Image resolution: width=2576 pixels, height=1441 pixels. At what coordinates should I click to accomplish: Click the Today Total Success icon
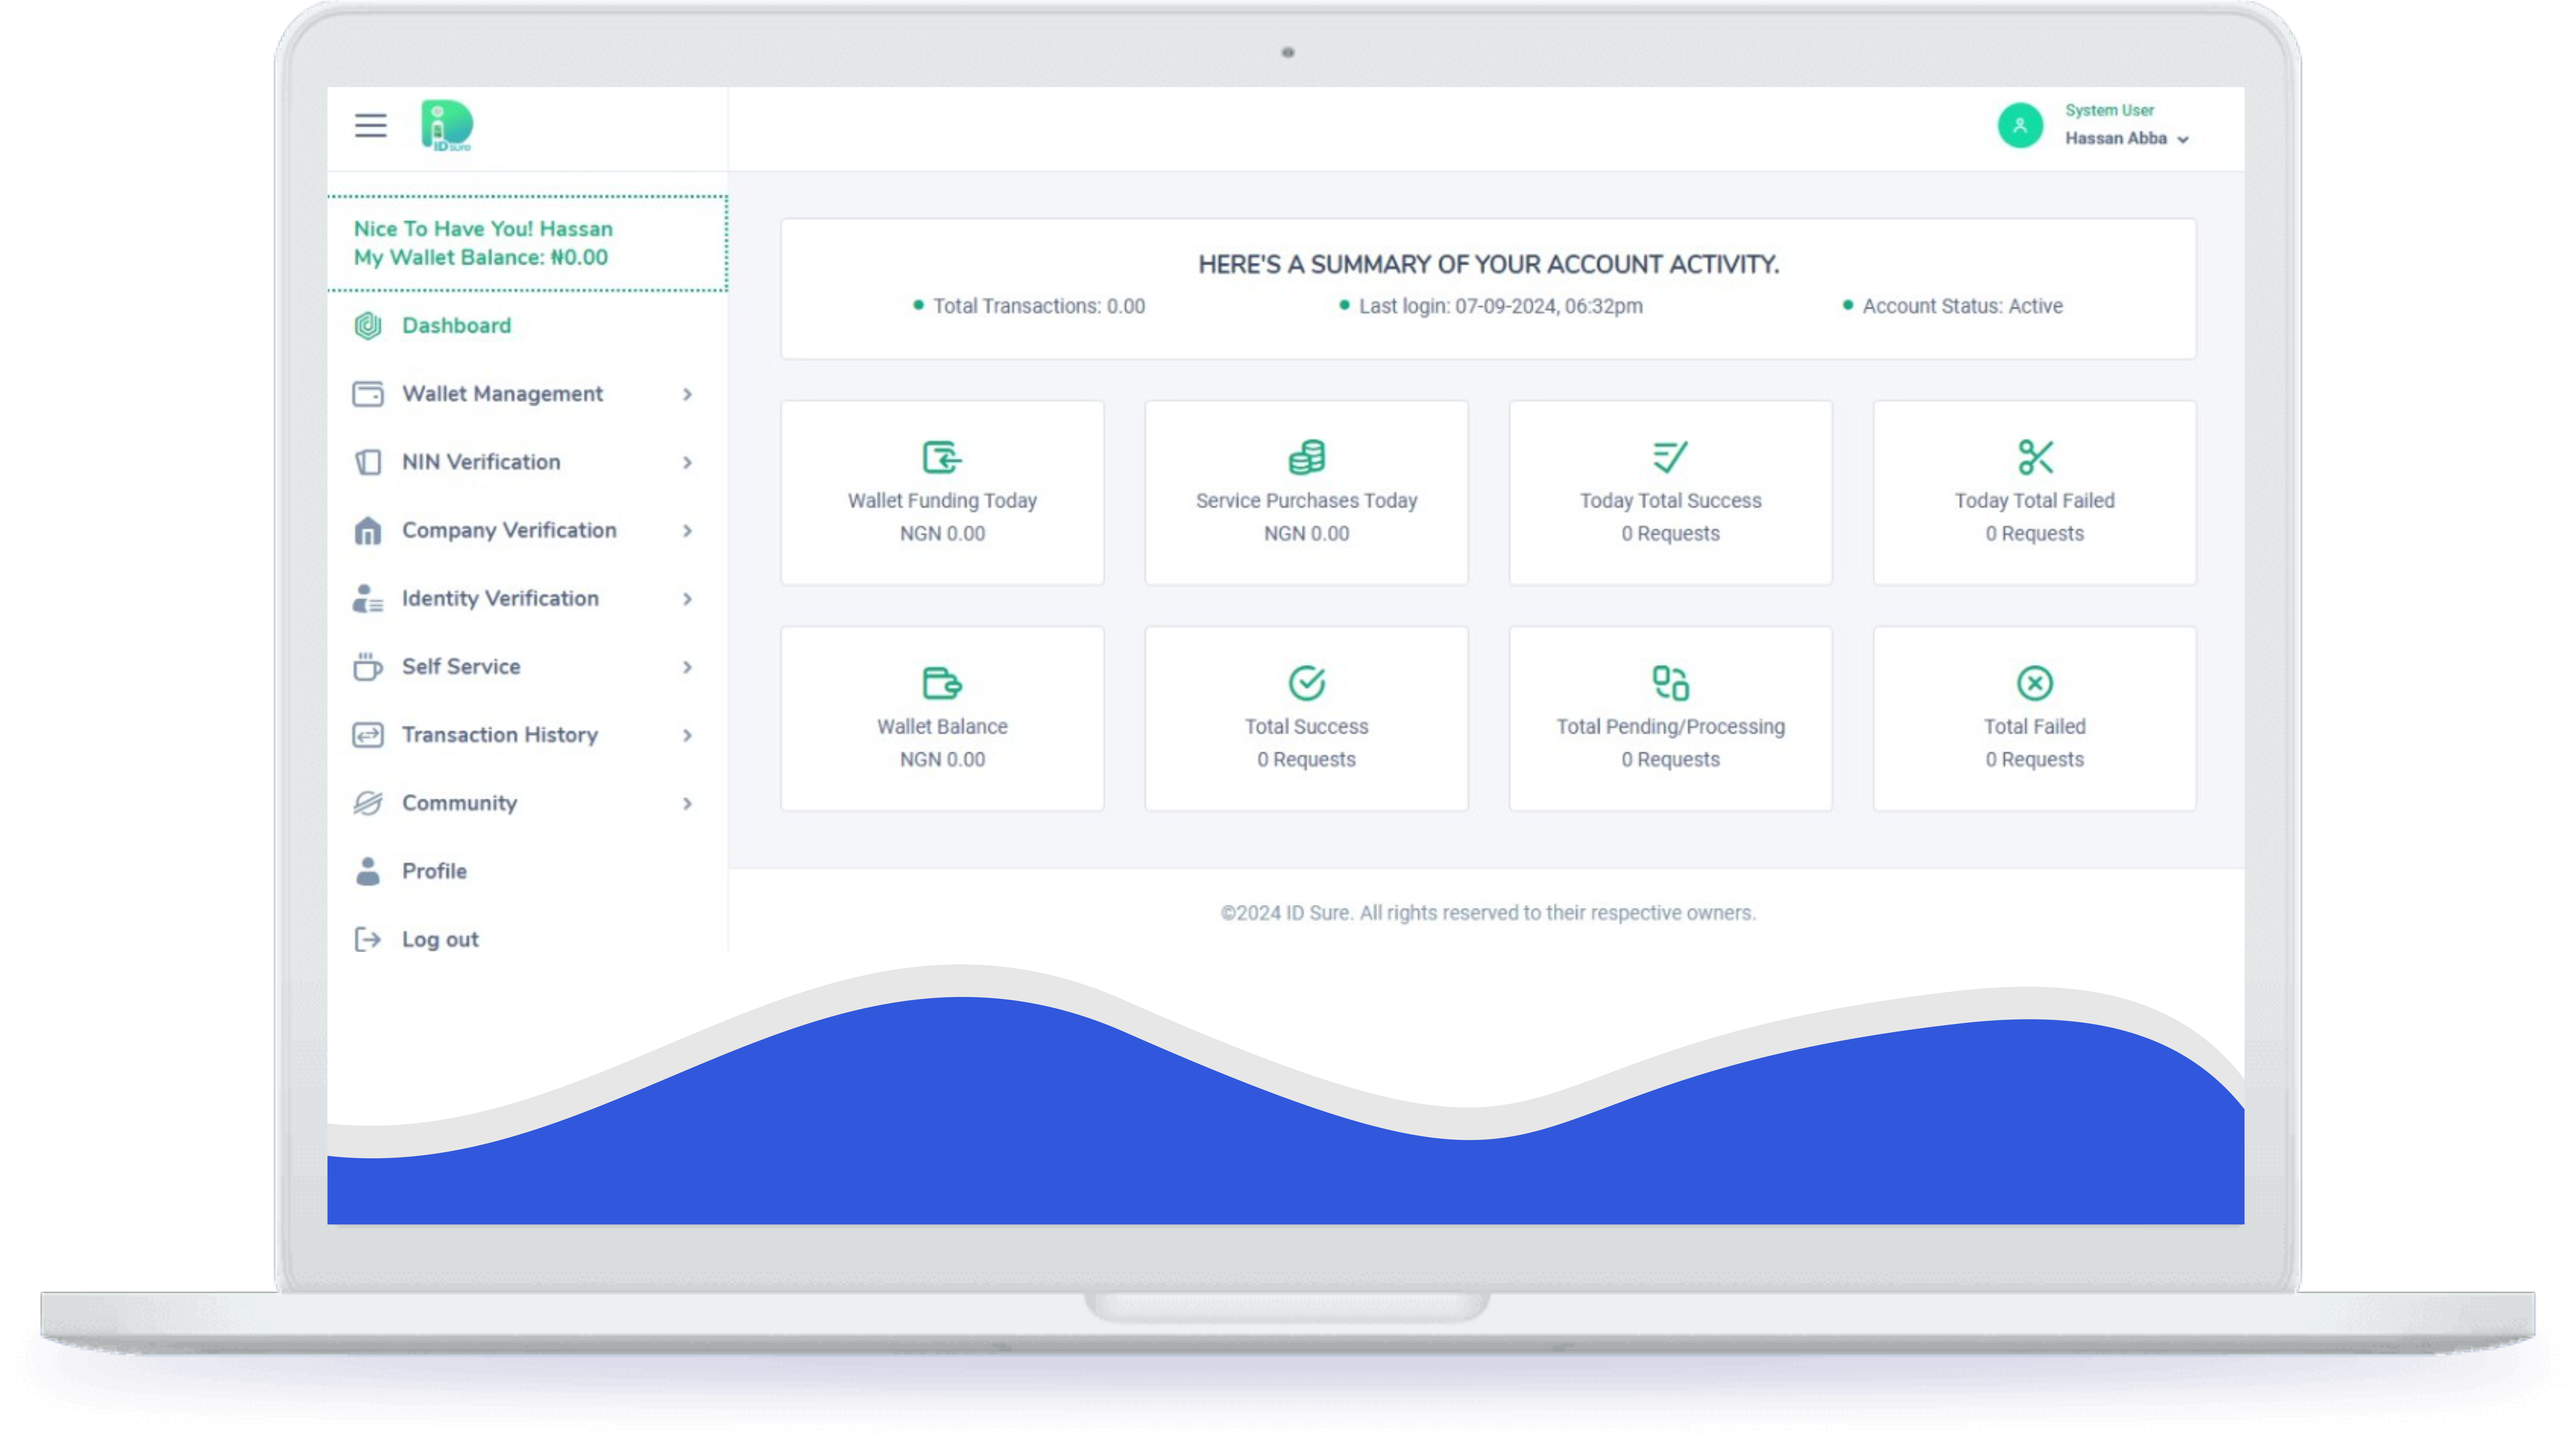(1670, 457)
